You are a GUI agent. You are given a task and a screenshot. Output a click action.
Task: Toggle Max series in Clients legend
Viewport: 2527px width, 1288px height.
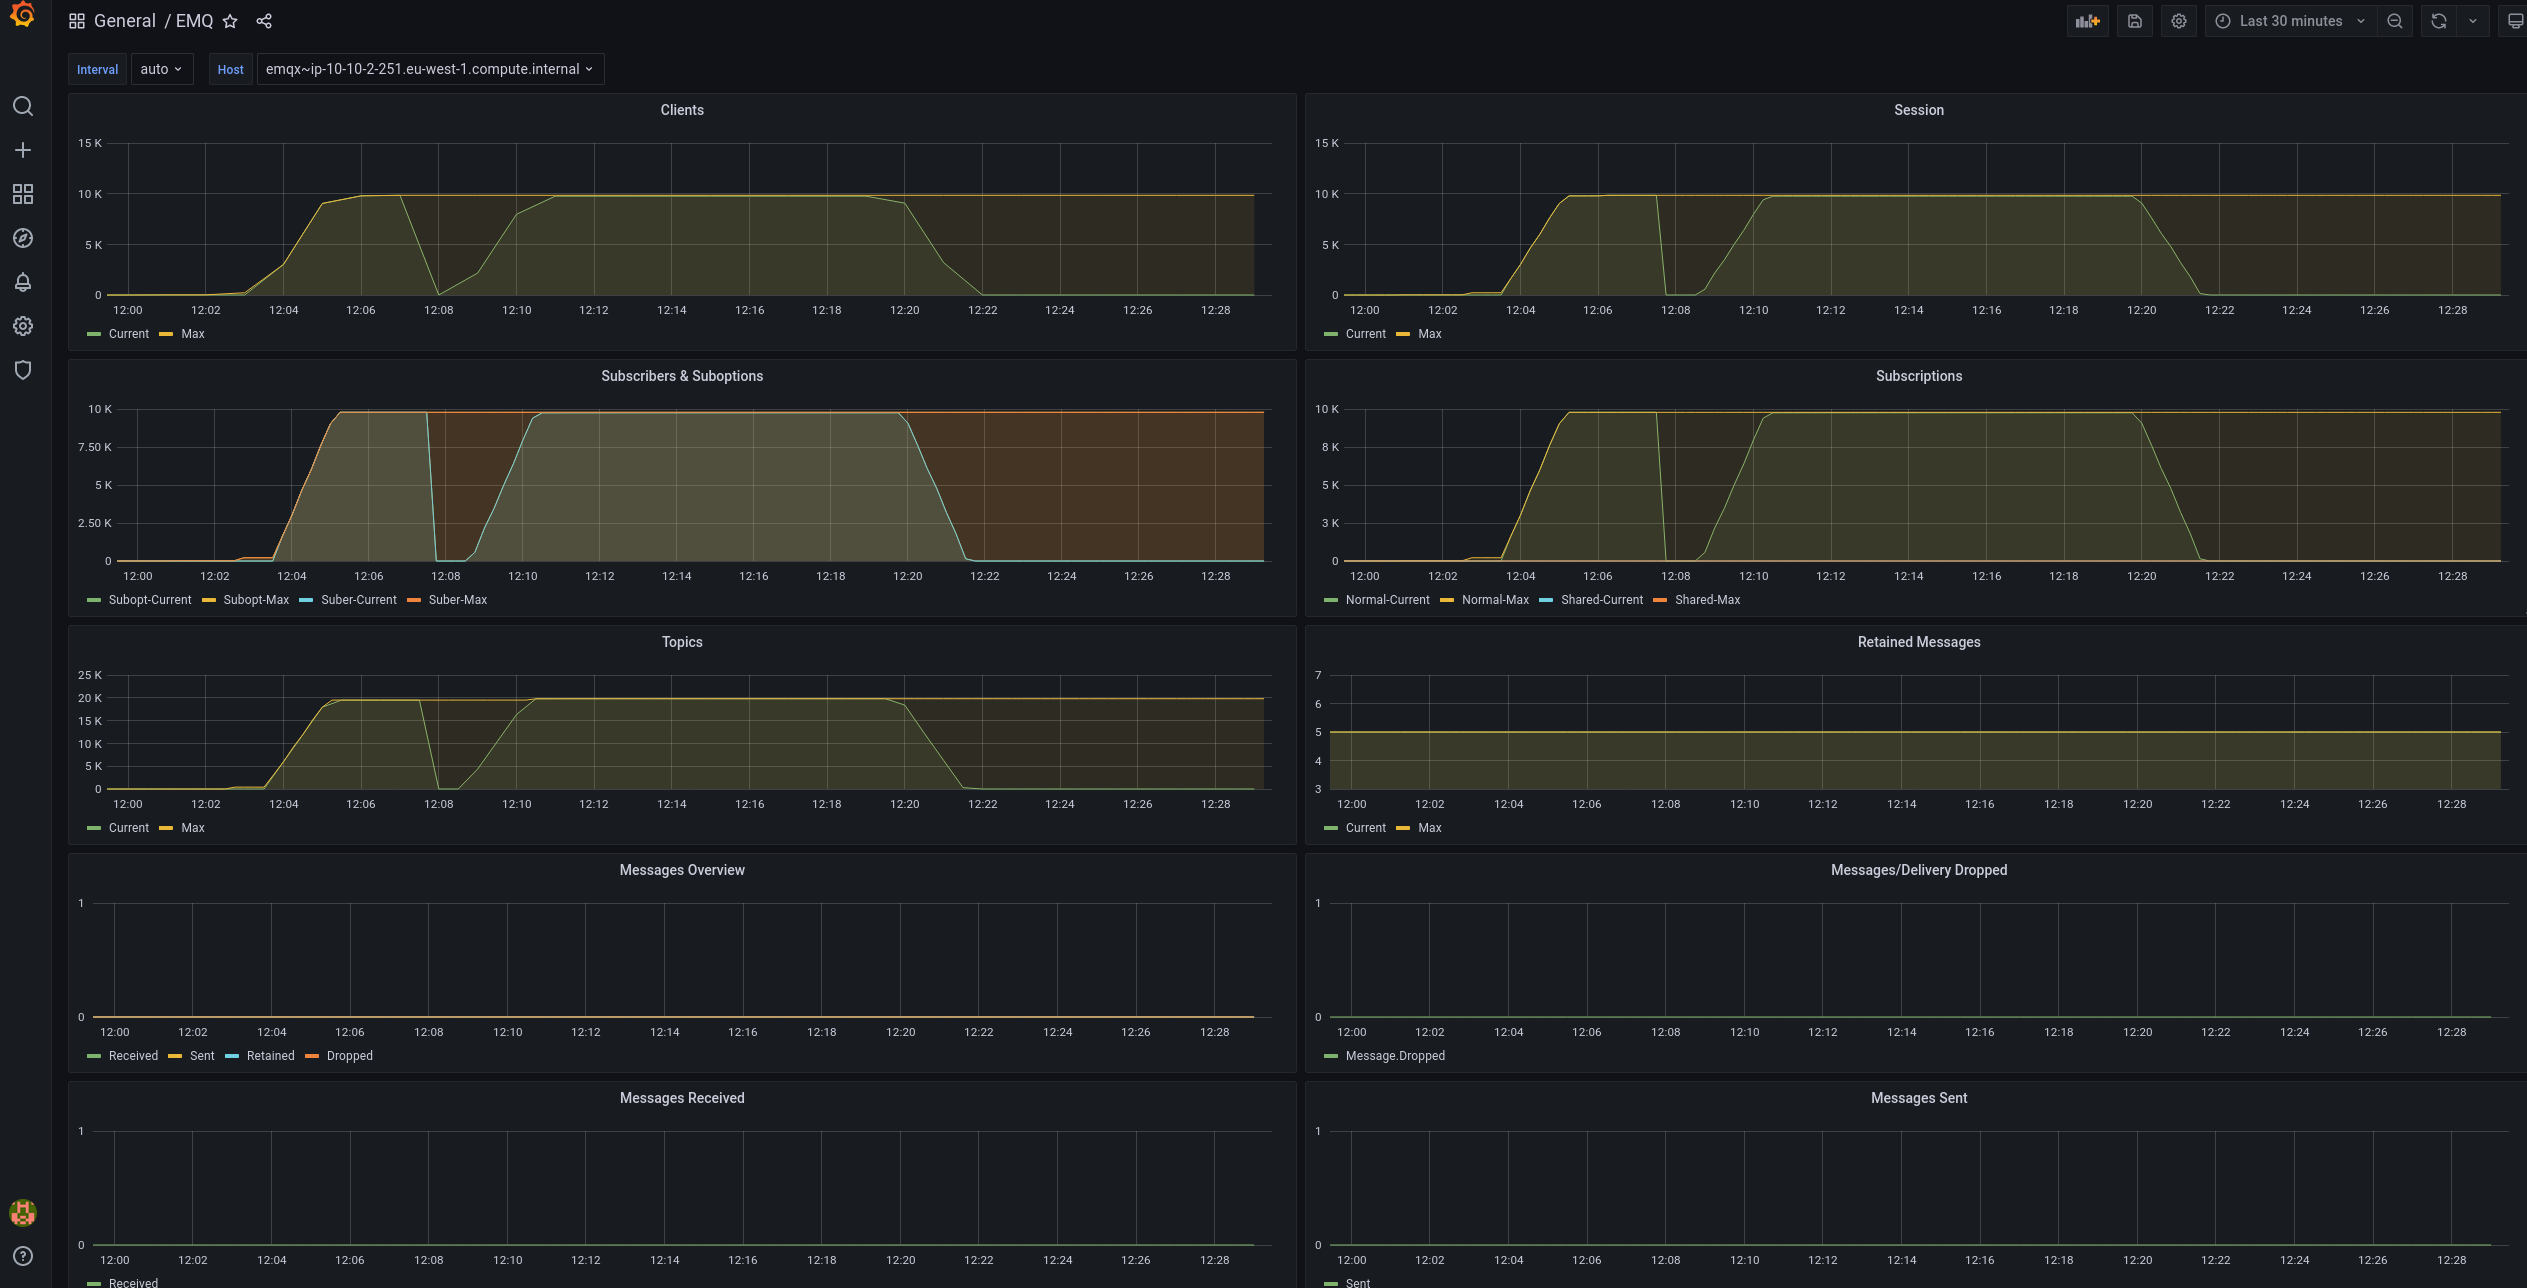click(x=192, y=334)
